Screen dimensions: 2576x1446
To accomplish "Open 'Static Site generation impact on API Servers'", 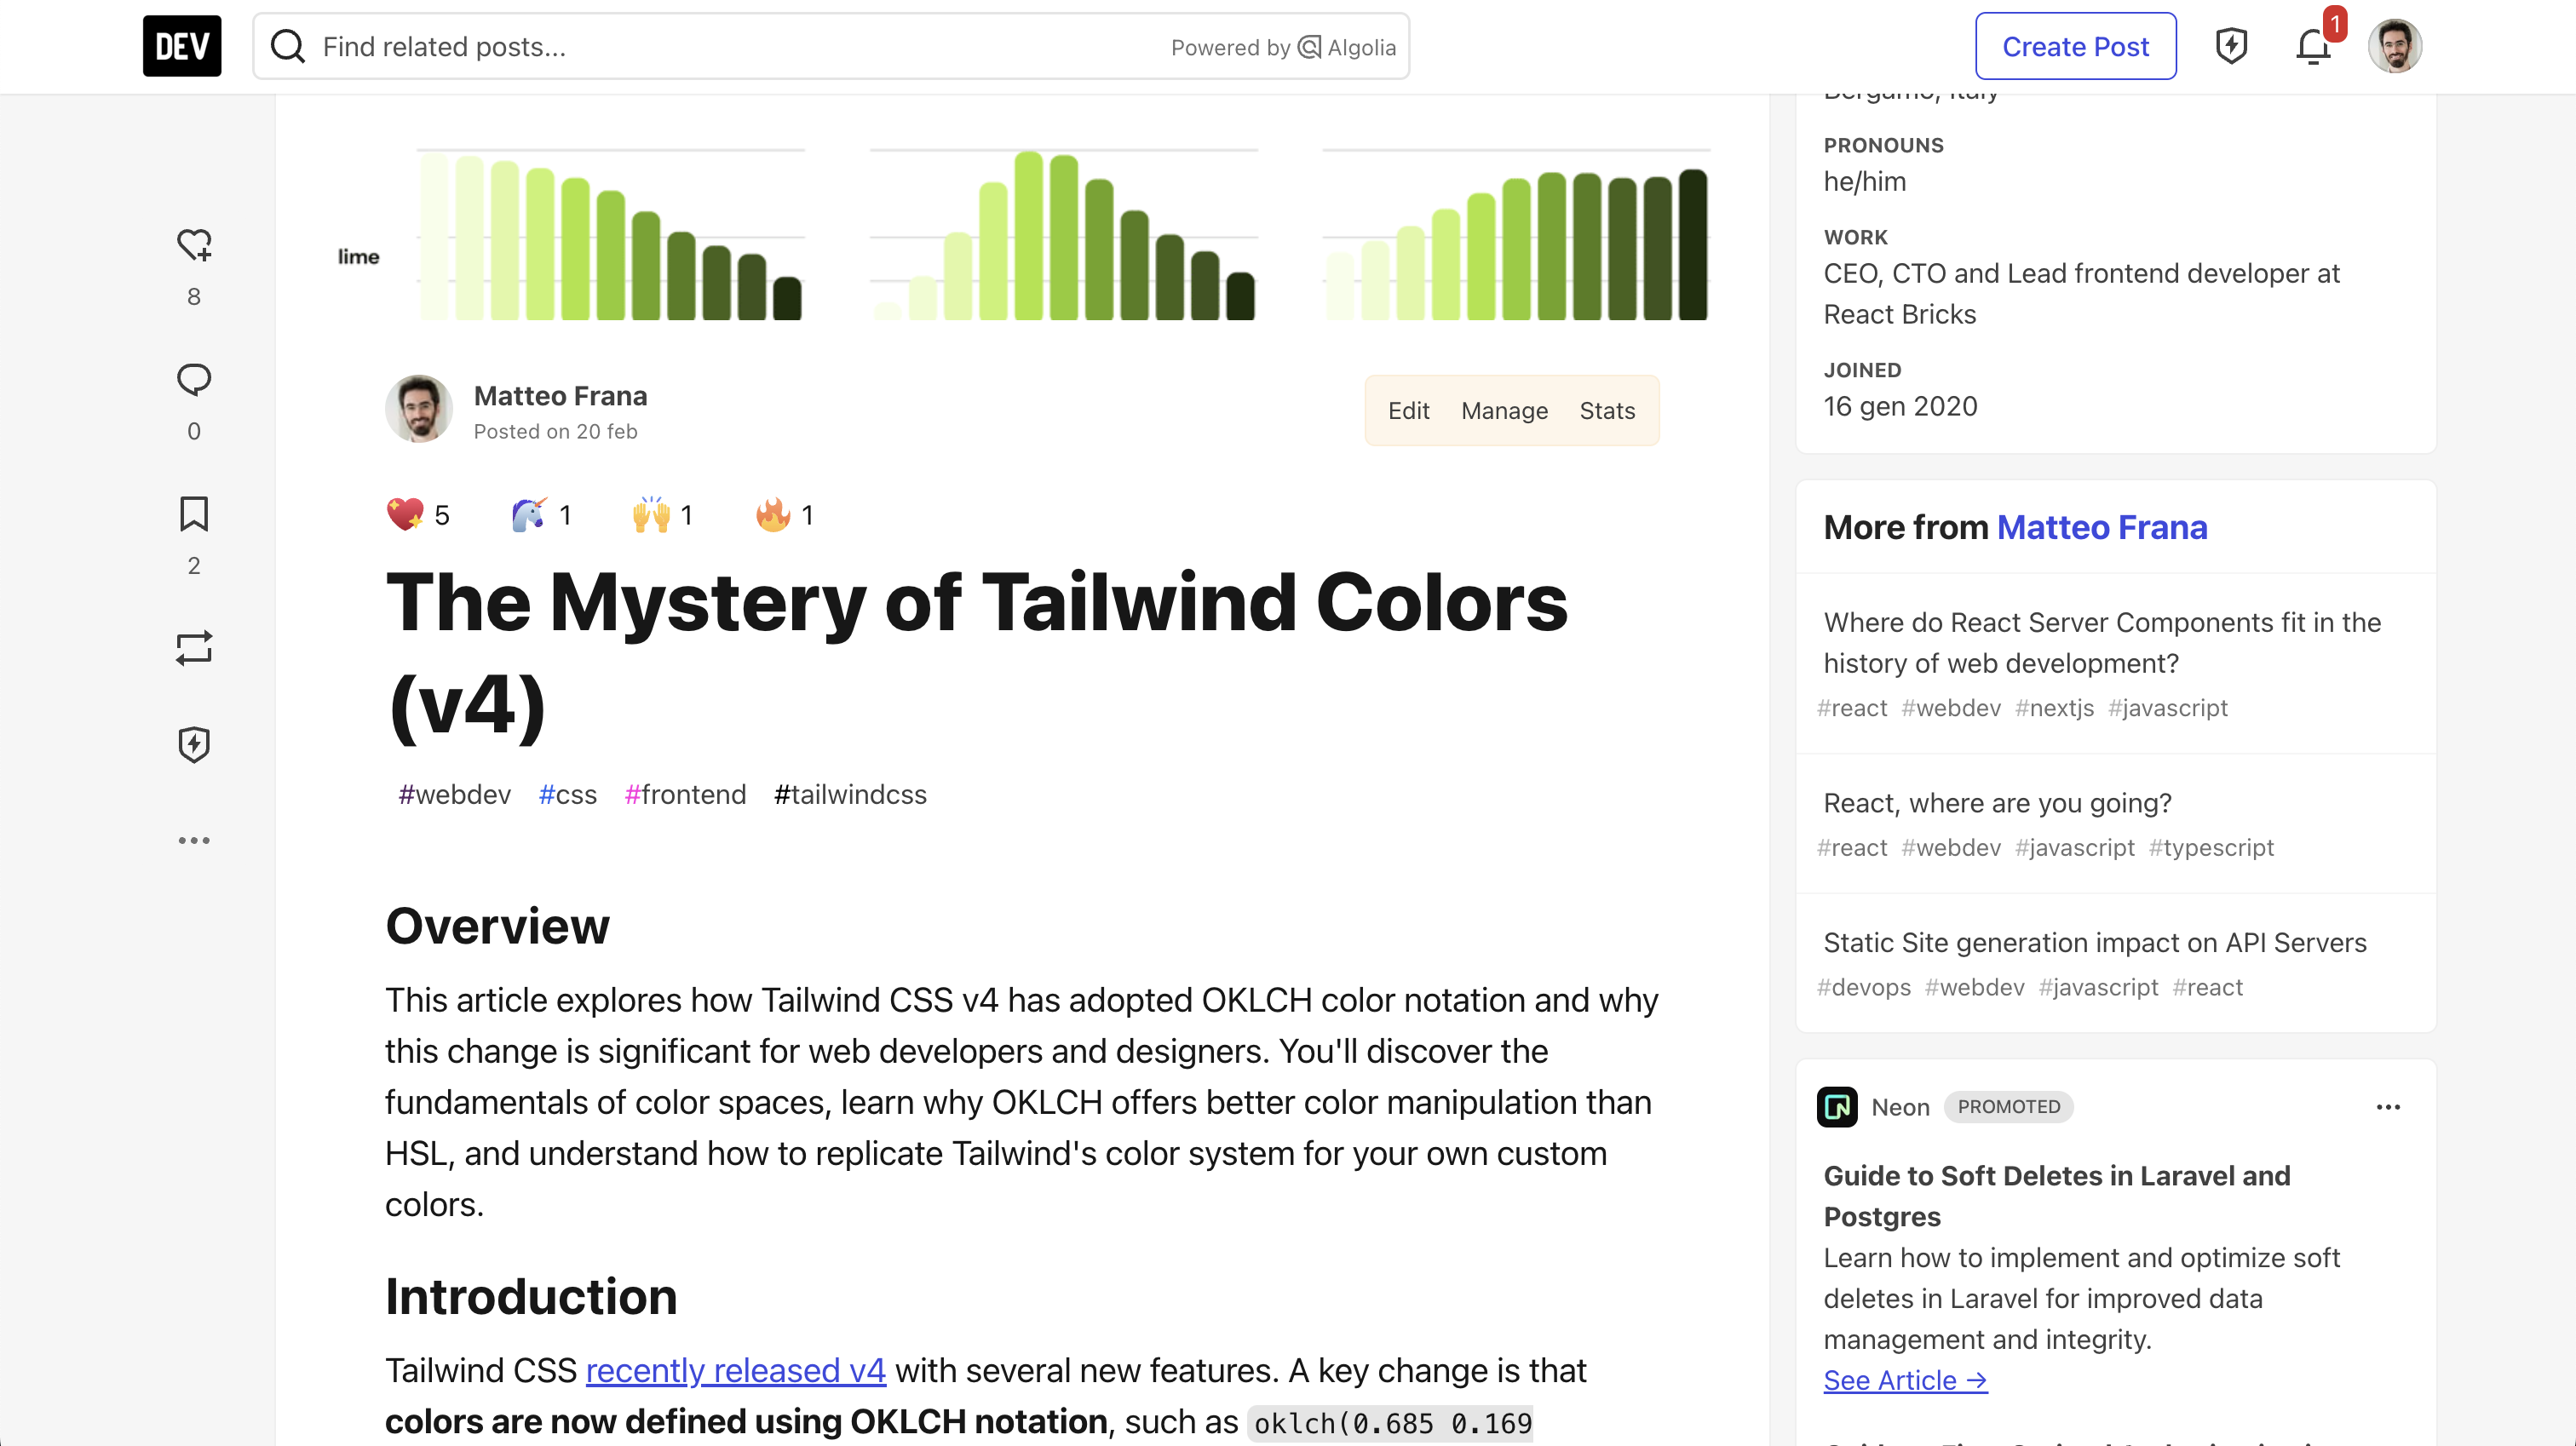I will tap(2094, 943).
